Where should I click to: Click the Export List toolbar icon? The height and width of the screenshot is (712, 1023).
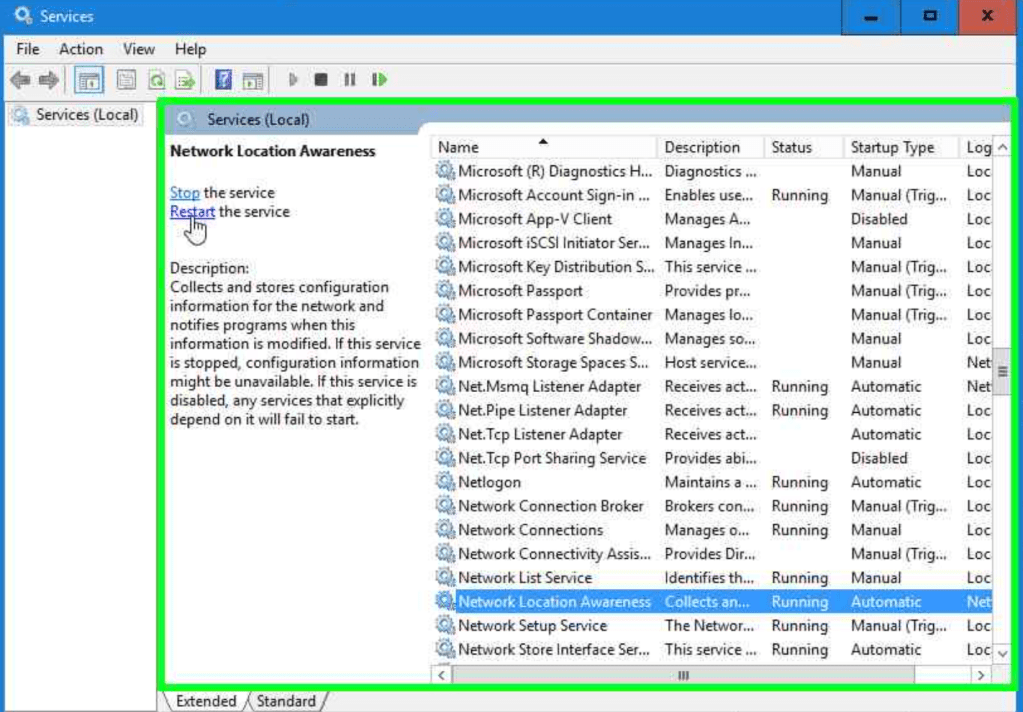click(185, 80)
